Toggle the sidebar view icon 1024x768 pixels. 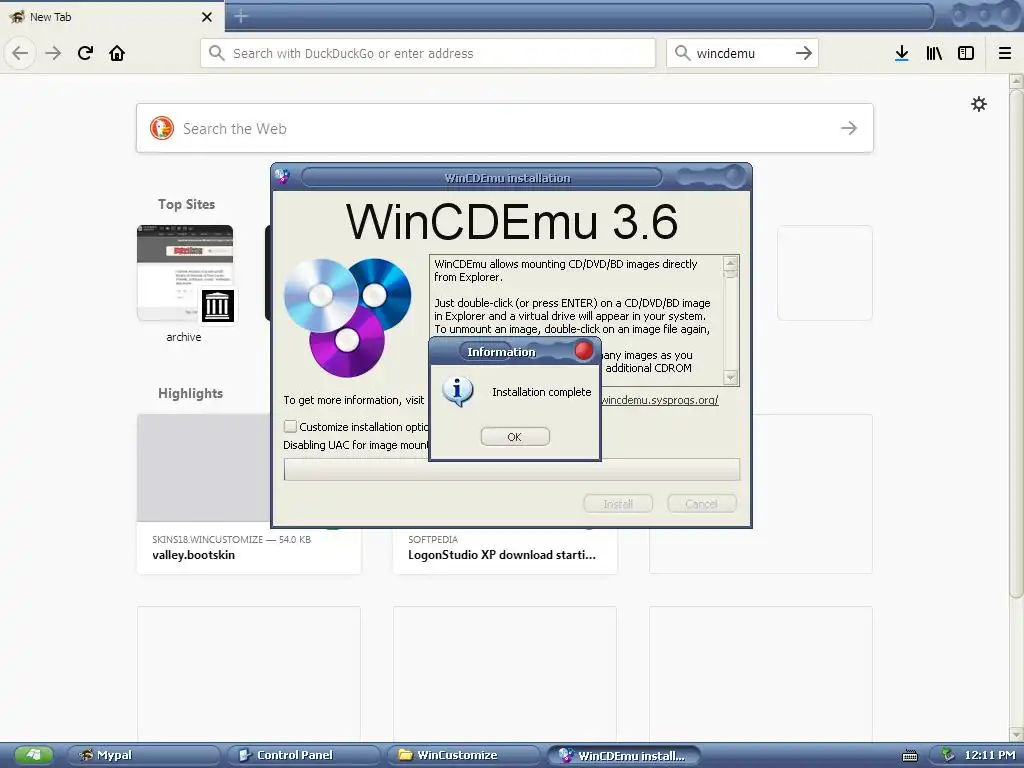(x=966, y=53)
